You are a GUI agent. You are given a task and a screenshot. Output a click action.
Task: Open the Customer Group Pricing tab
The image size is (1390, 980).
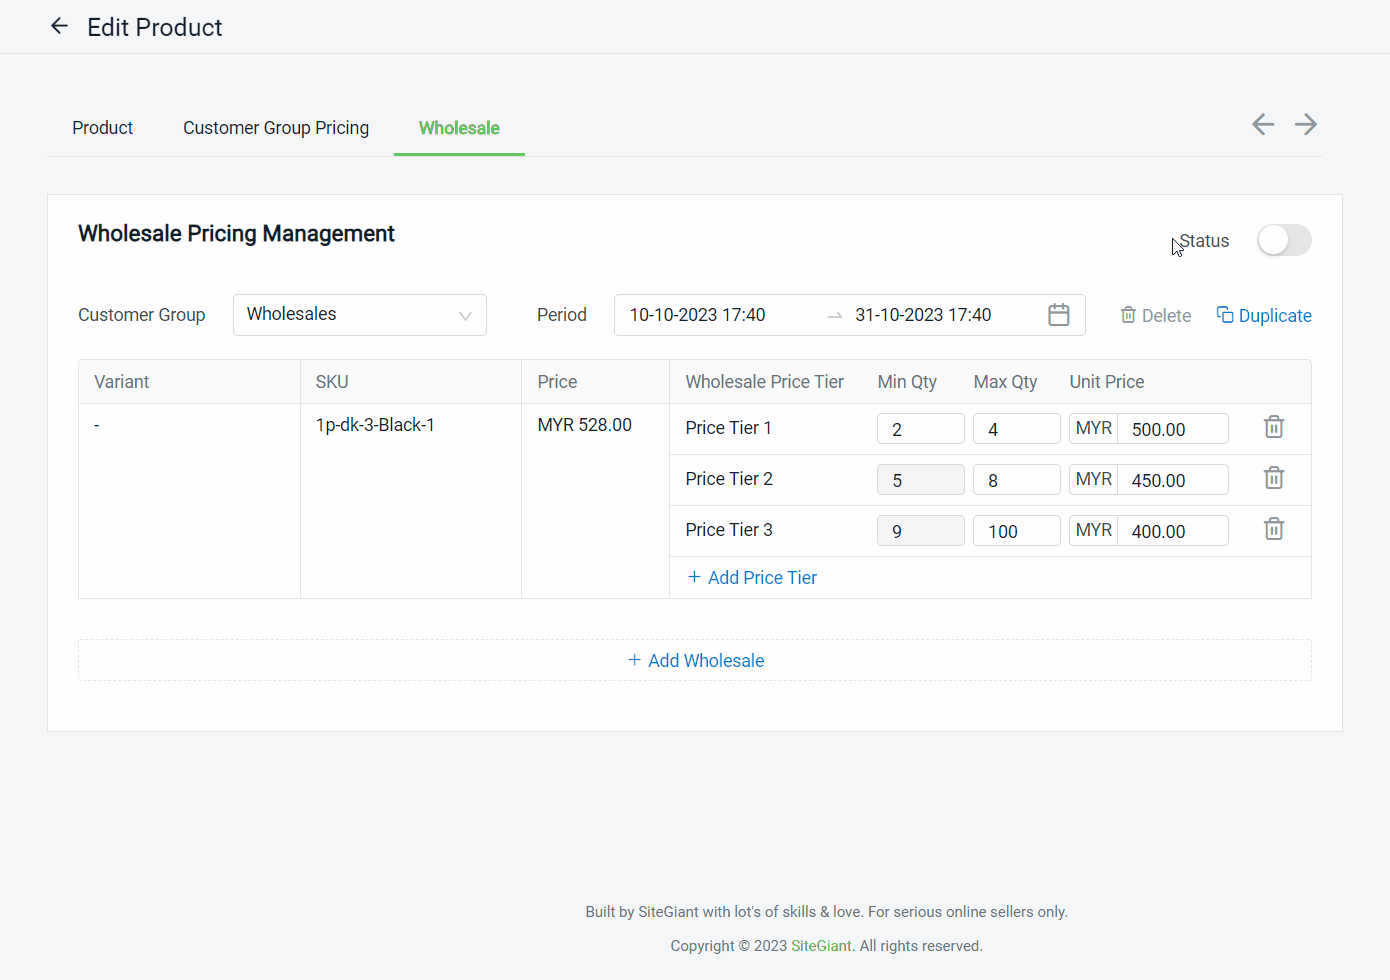click(x=276, y=128)
